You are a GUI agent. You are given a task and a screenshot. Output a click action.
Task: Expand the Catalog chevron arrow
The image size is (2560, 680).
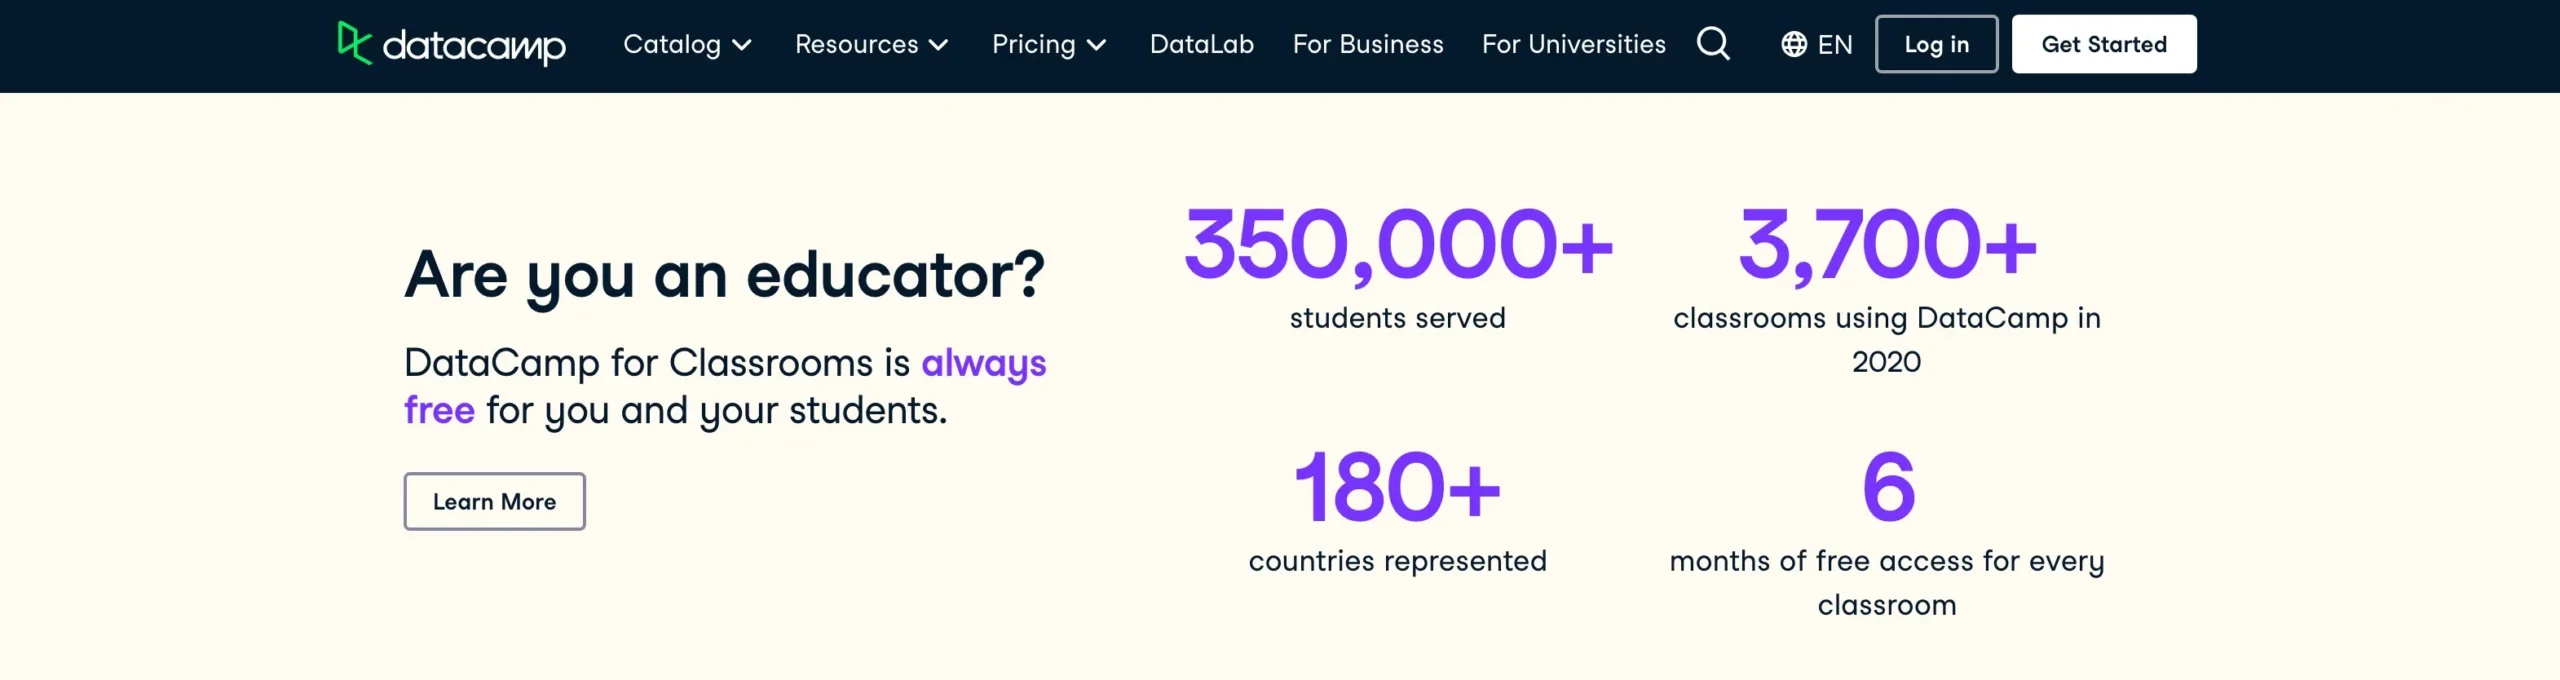point(742,45)
